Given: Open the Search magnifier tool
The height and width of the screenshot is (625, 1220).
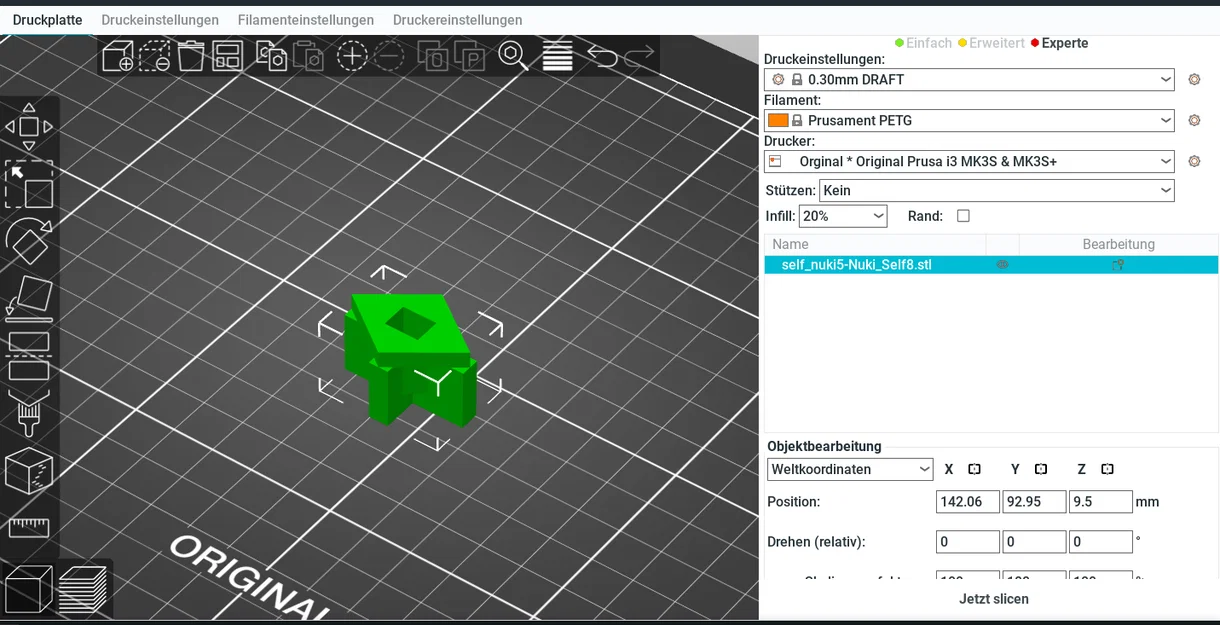Looking at the screenshot, I should coord(514,56).
